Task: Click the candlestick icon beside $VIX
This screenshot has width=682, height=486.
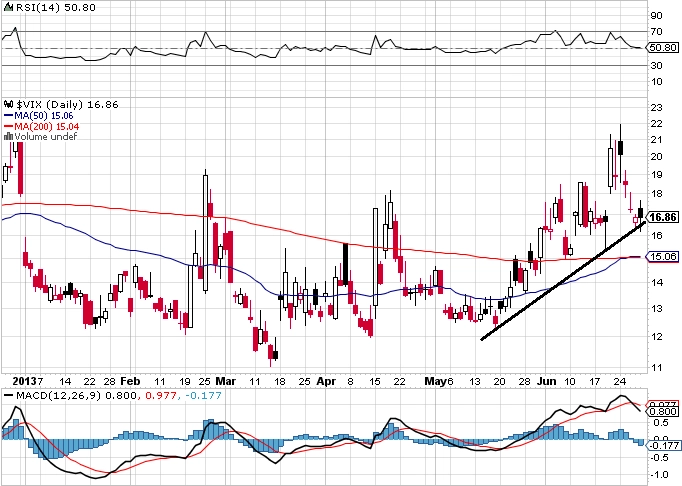Action: coord(9,104)
